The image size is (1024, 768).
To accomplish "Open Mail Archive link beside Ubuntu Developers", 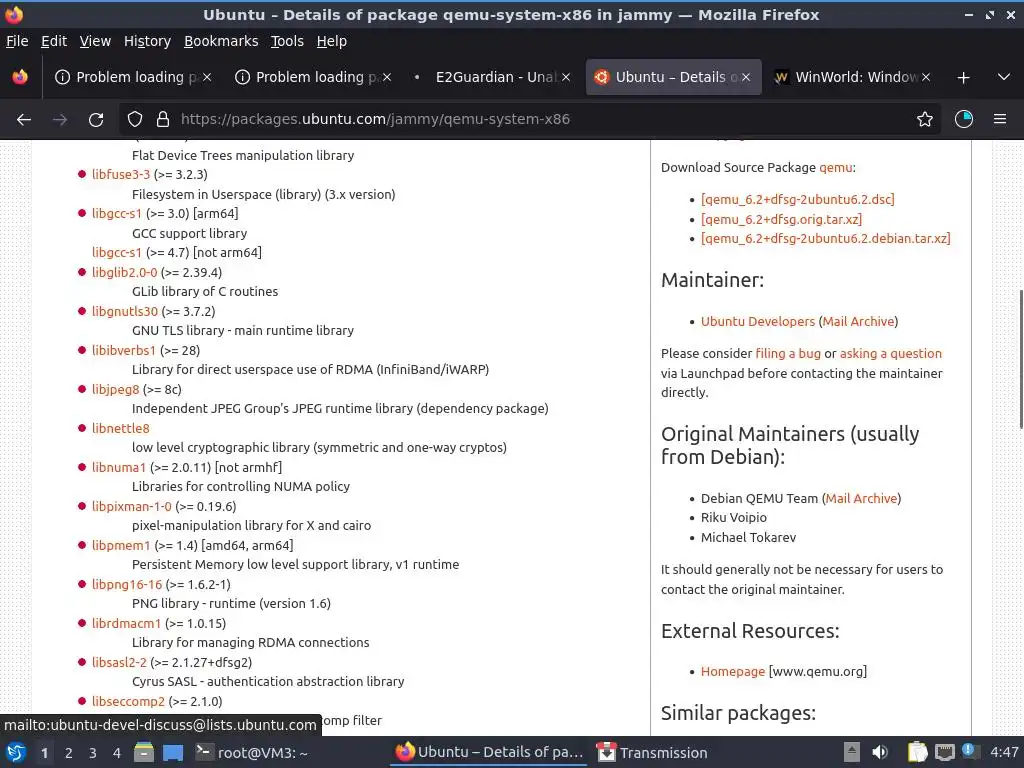I will pyautogui.click(x=859, y=321).
